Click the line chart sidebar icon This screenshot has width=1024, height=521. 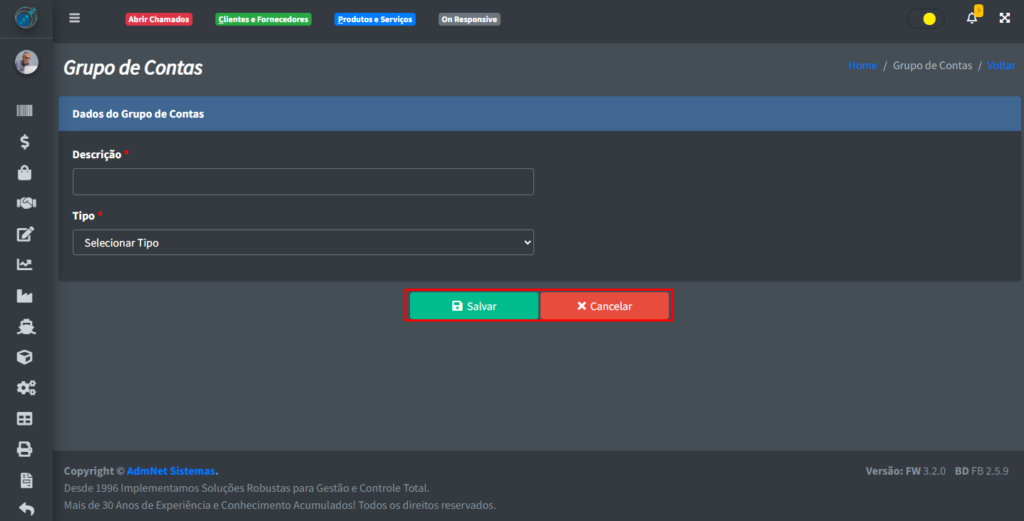click(x=25, y=265)
